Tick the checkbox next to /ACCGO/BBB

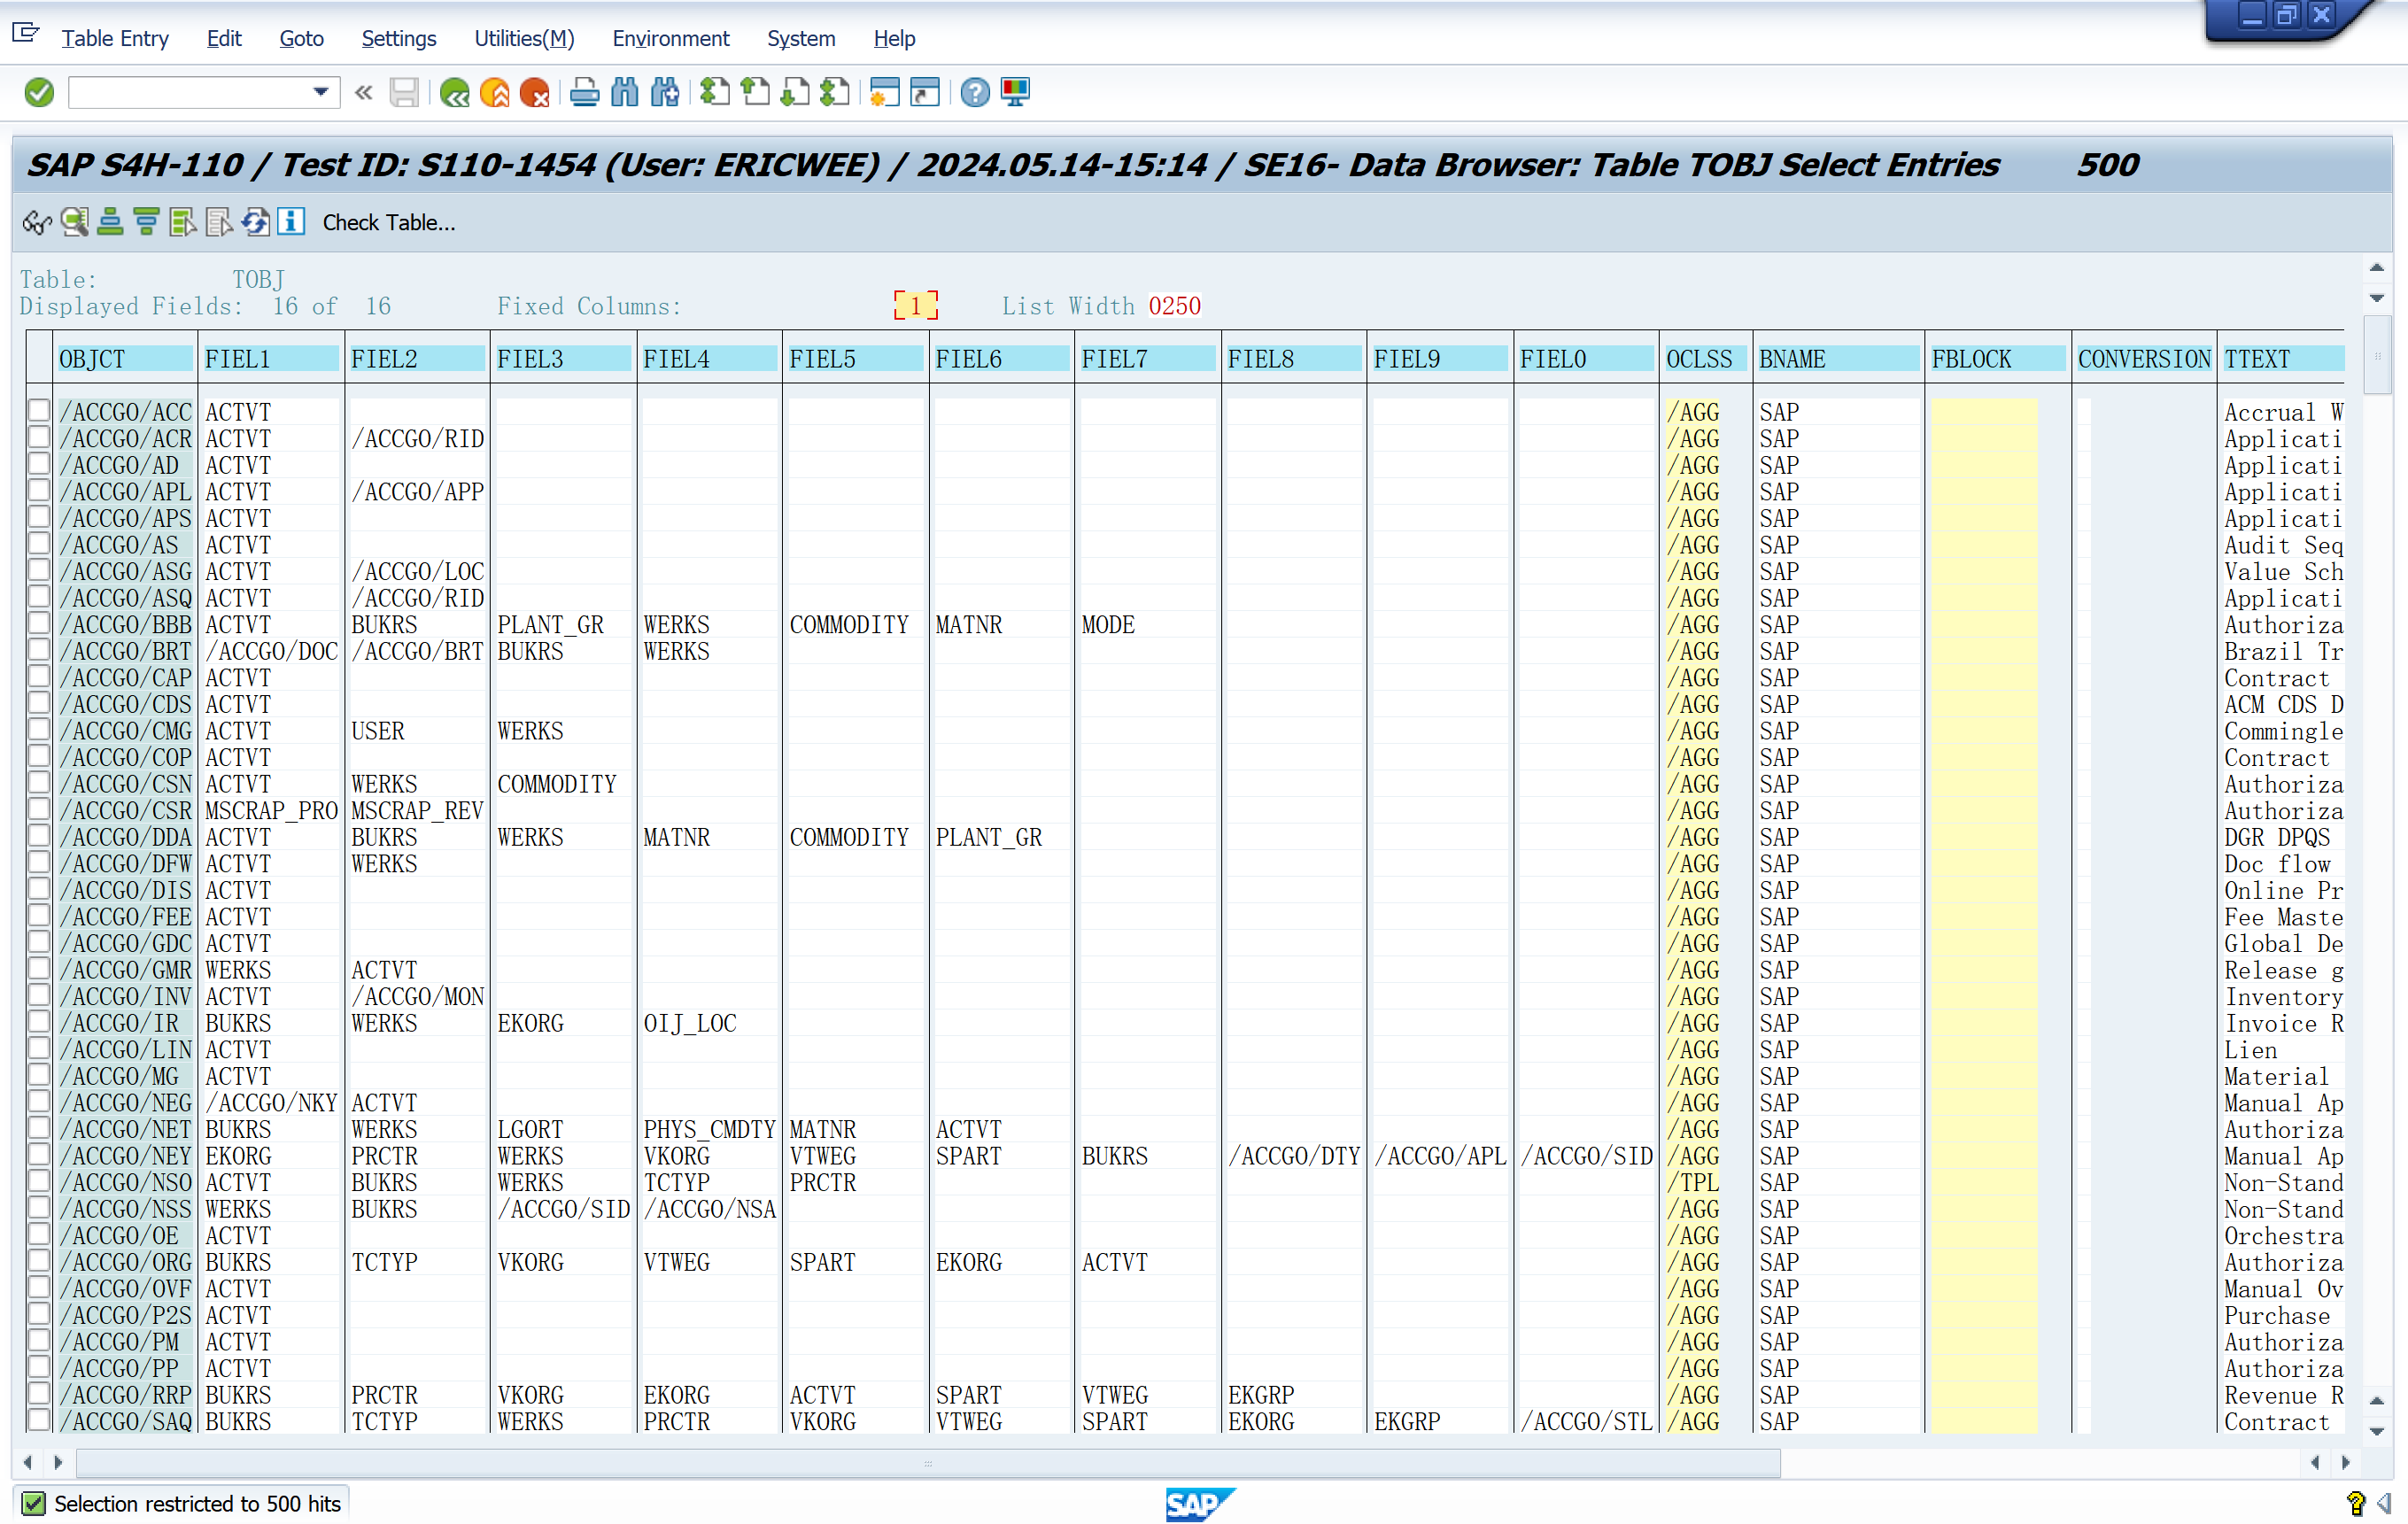click(39, 624)
